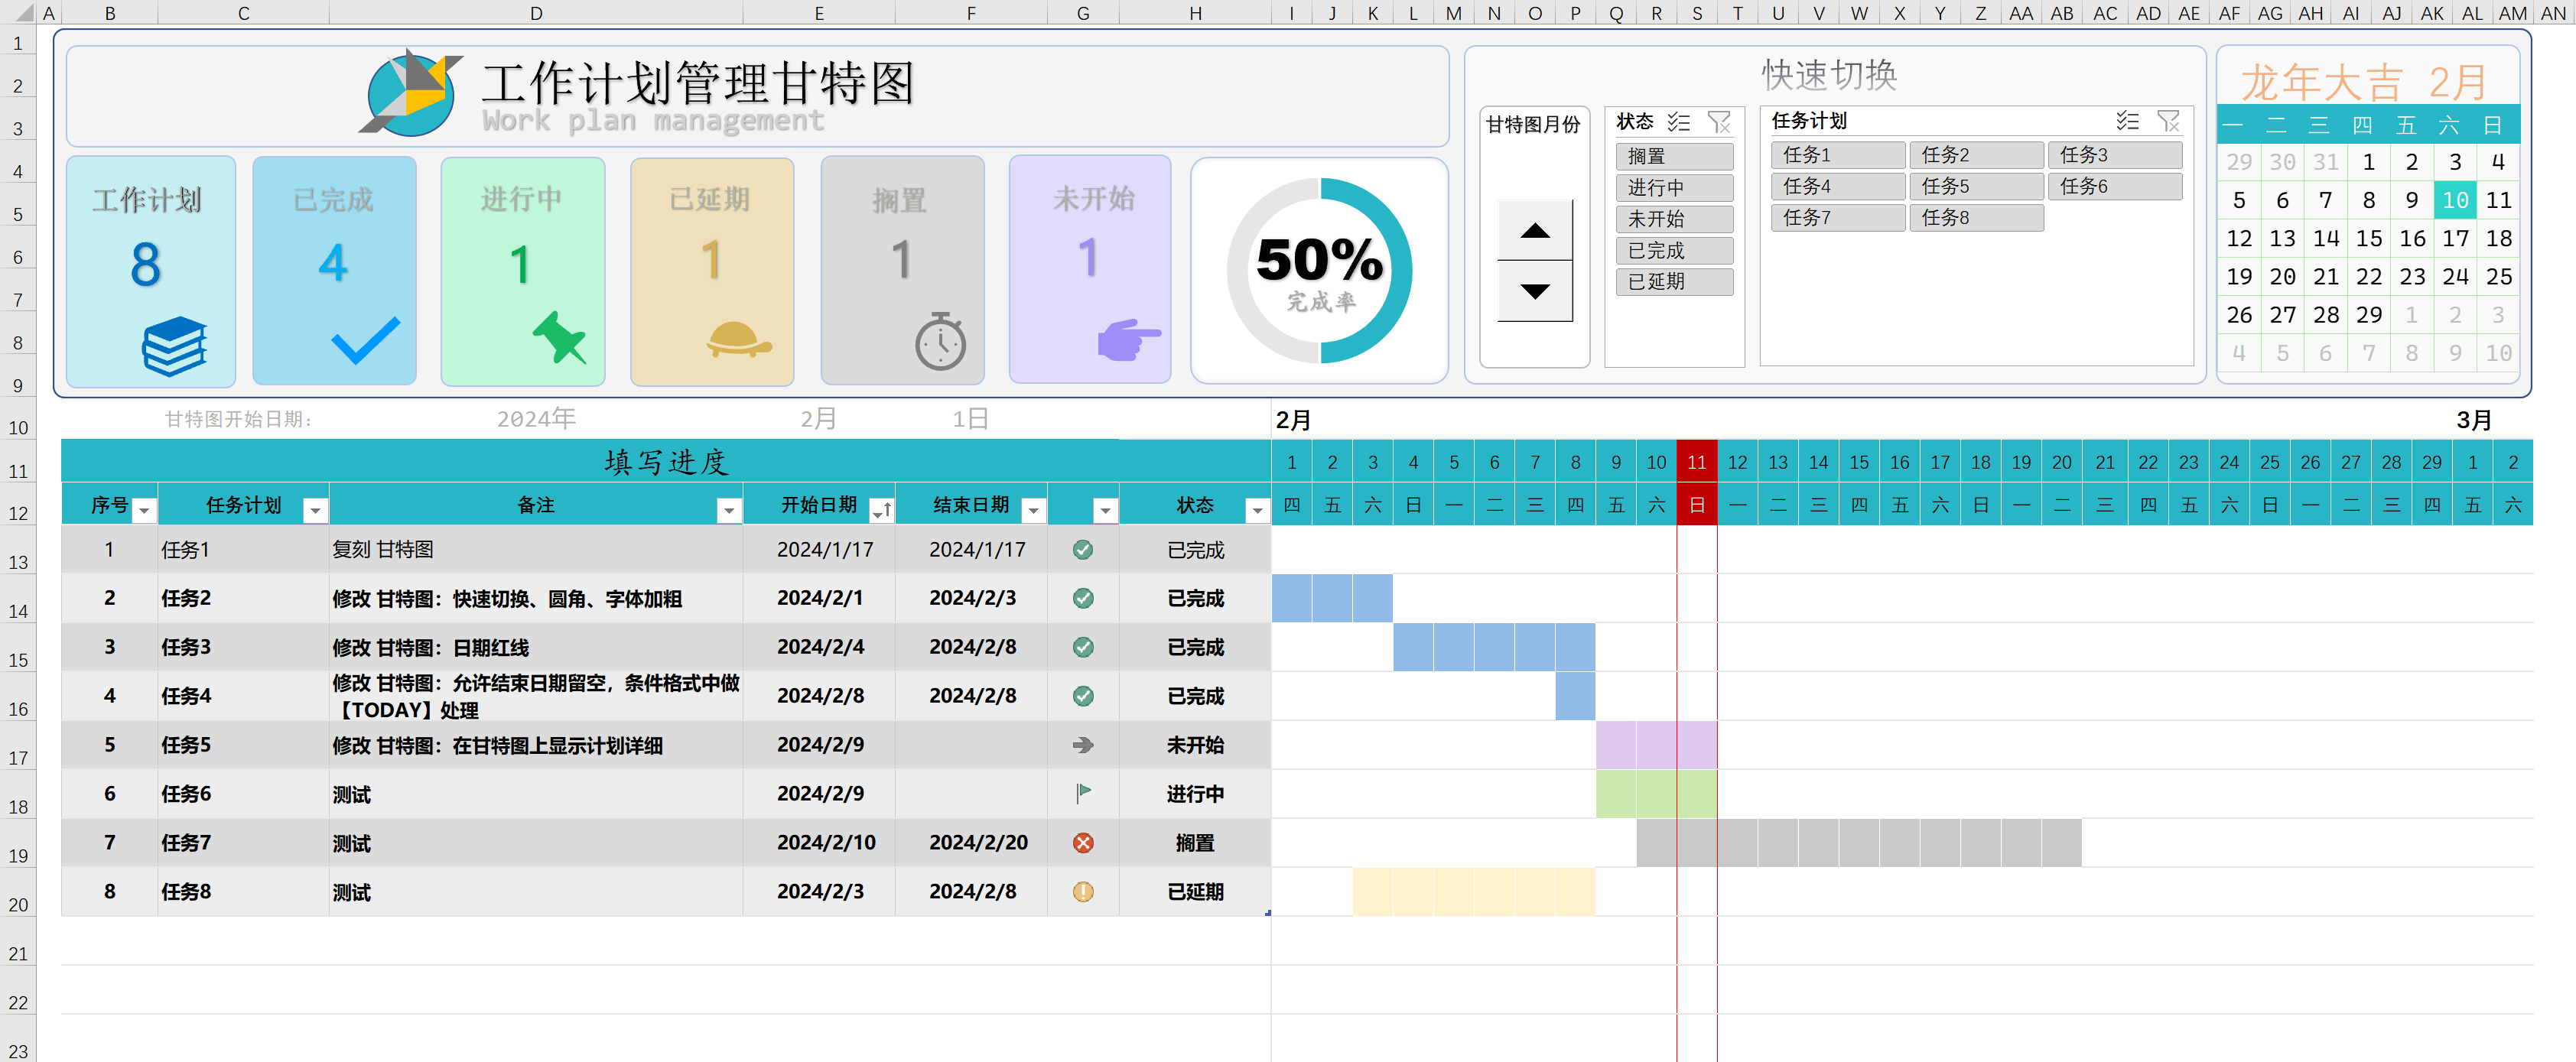The height and width of the screenshot is (1062, 2576).
Task: Click the stacked books icon under 工作计划
Action: coord(174,346)
